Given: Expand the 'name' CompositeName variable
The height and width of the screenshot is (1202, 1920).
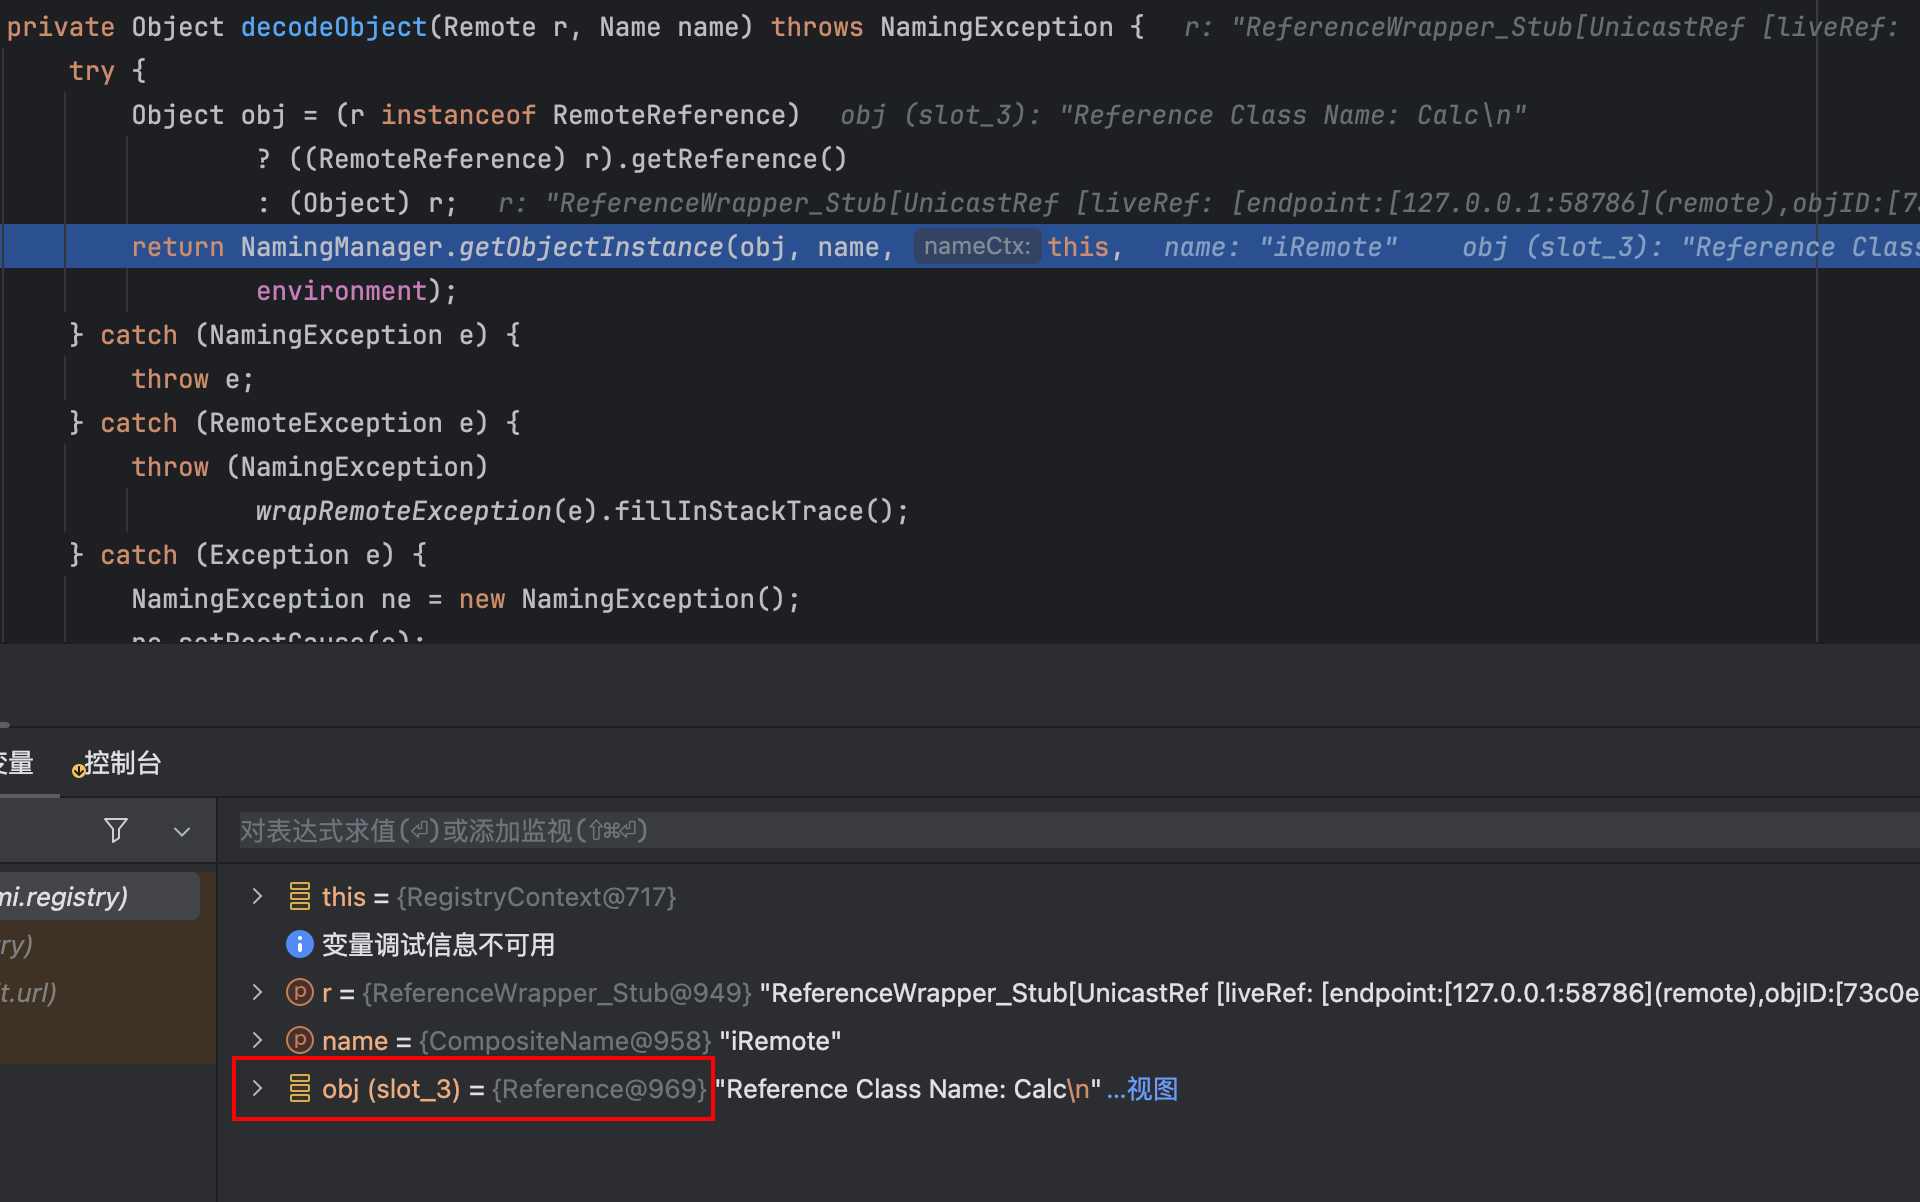Looking at the screenshot, I should coord(257,1040).
